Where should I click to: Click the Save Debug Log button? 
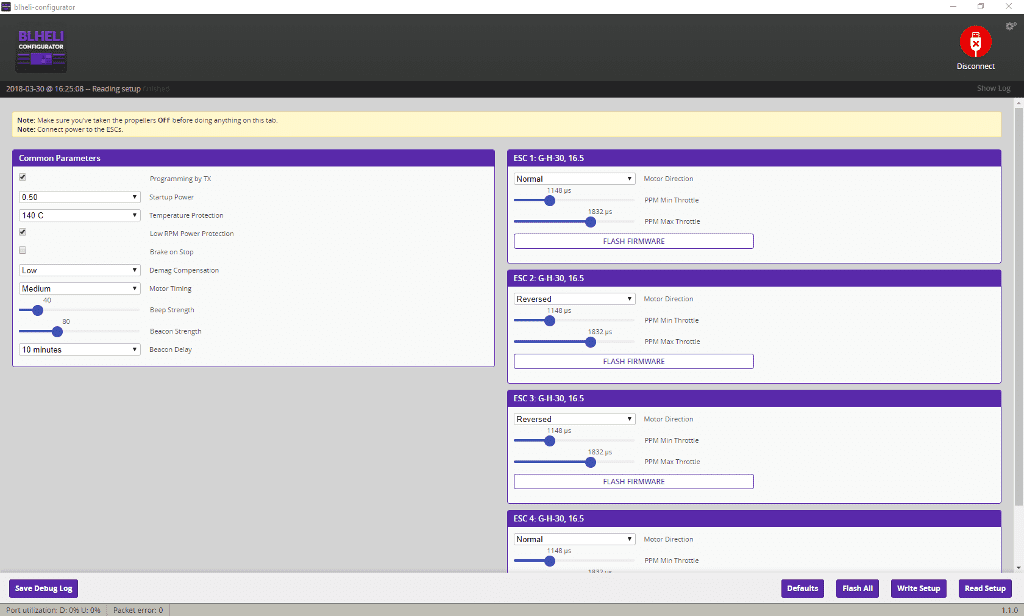pos(43,588)
